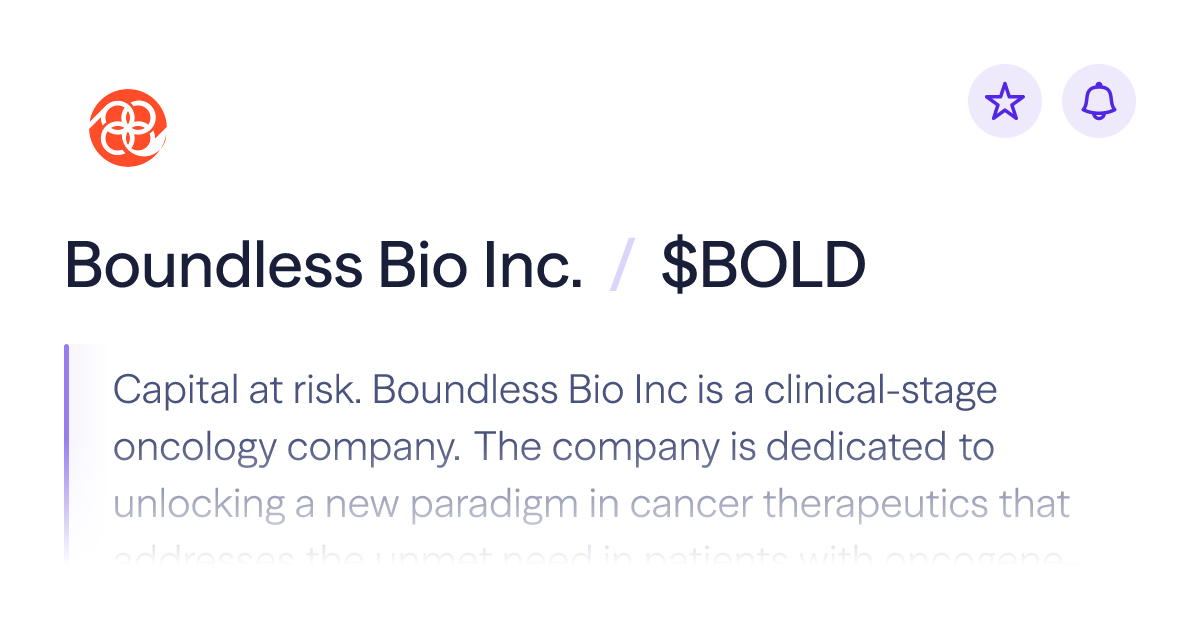Switch to the Boundless Bio Inc. name heading

325,265
